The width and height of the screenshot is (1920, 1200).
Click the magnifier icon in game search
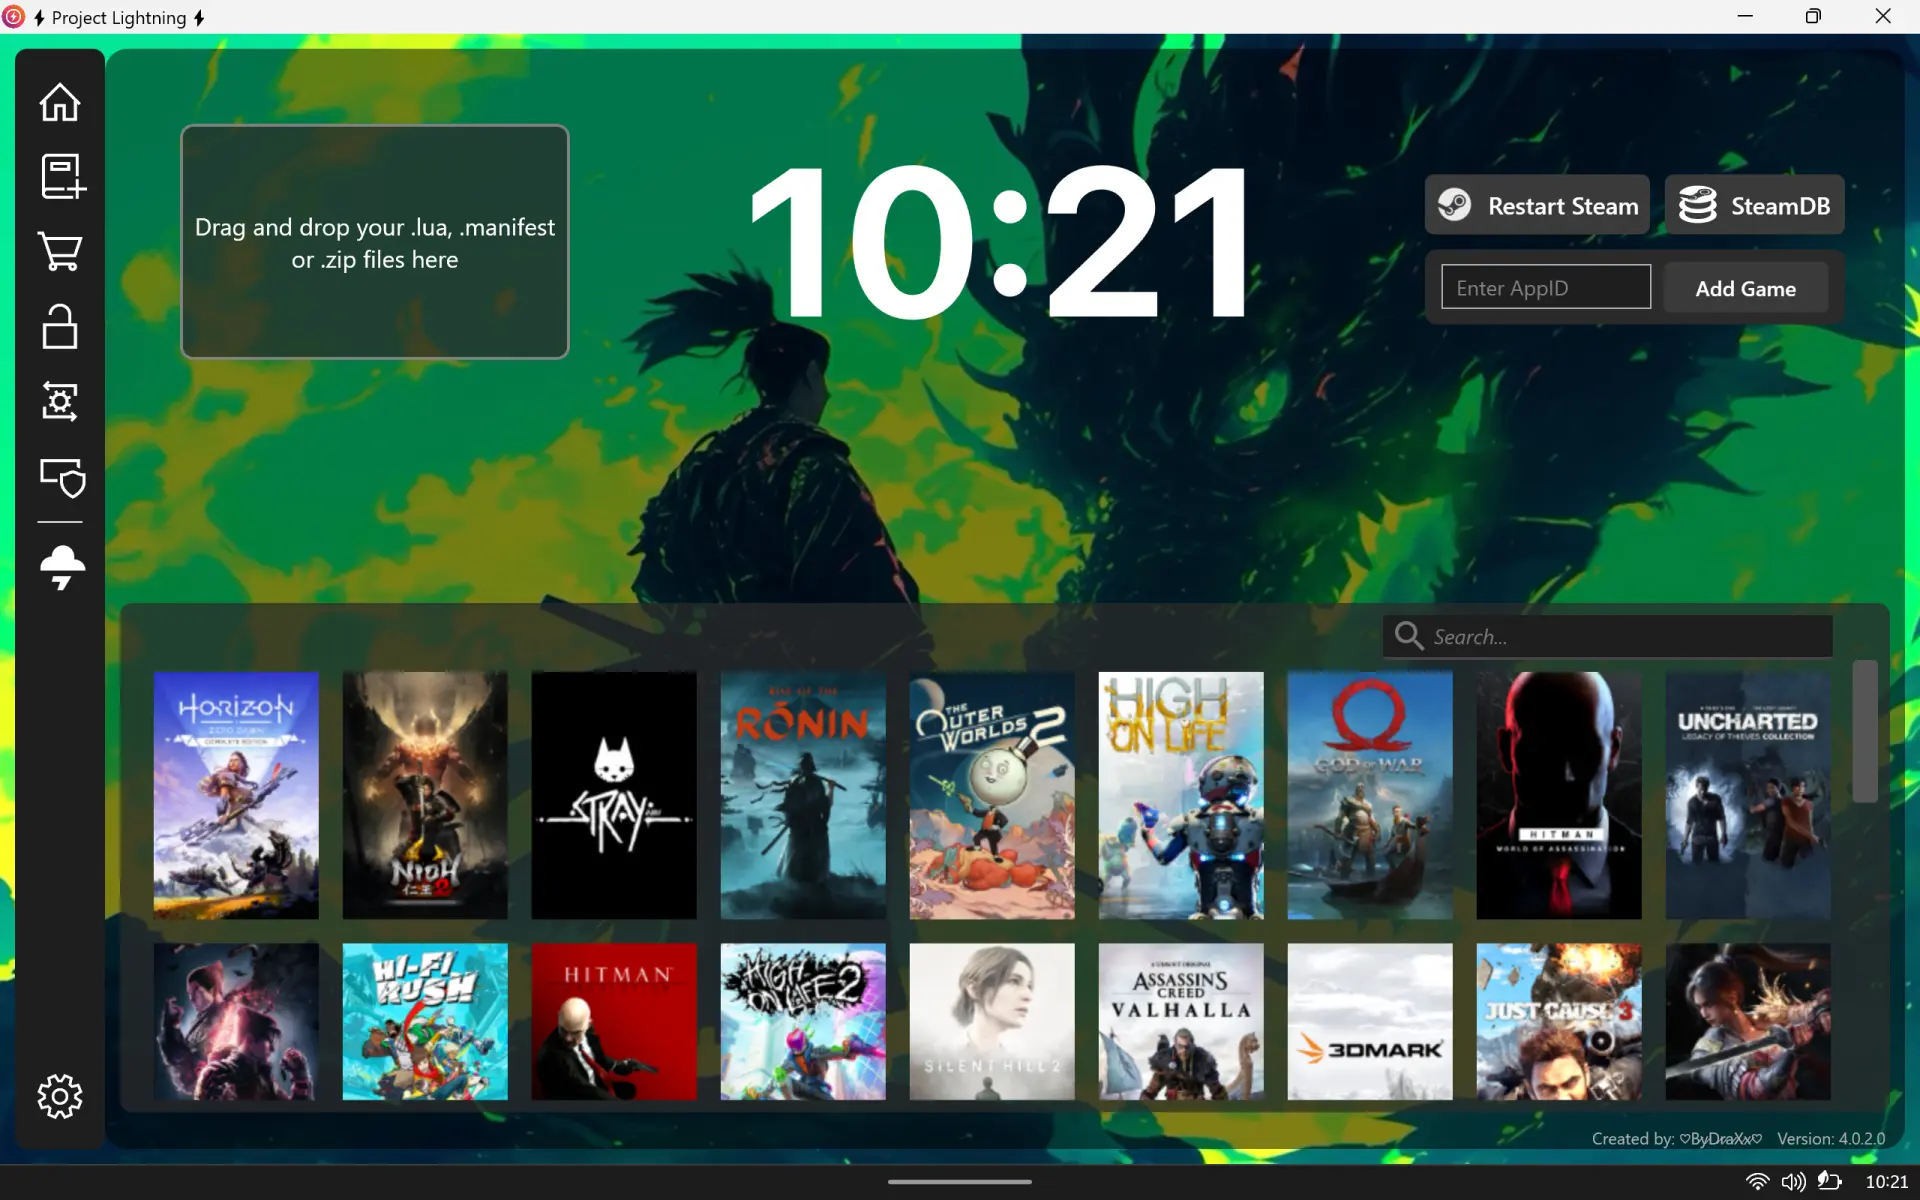pyautogui.click(x=1409, y=636)
